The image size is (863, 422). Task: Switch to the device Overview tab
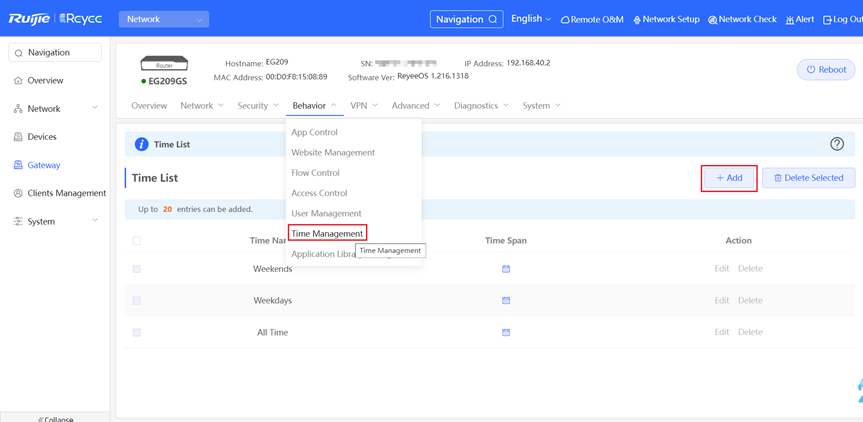pos(149,106)
